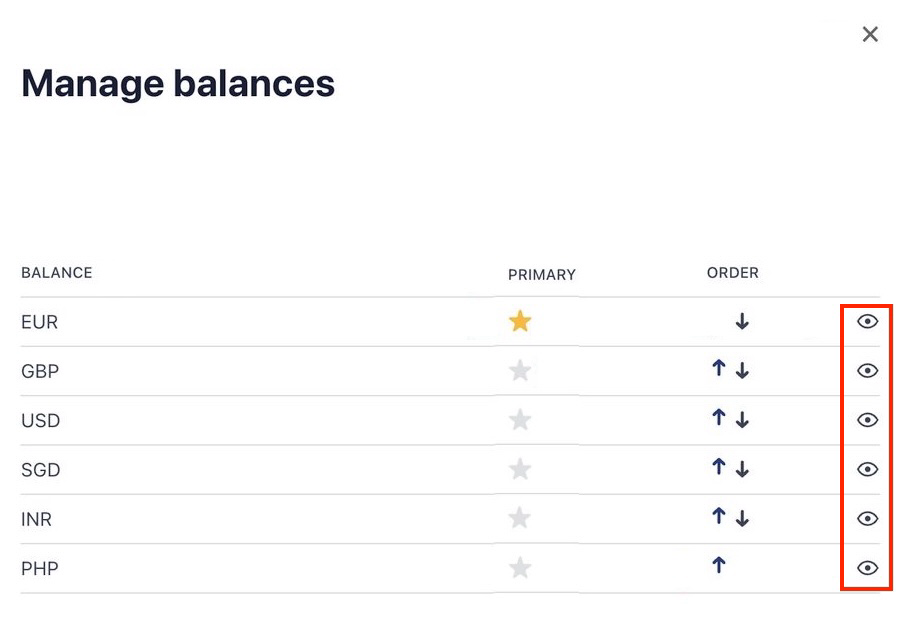The height and width of the screenshot is (637, 908).
Task: Hide the INR balance
Action: coord(867,518)
